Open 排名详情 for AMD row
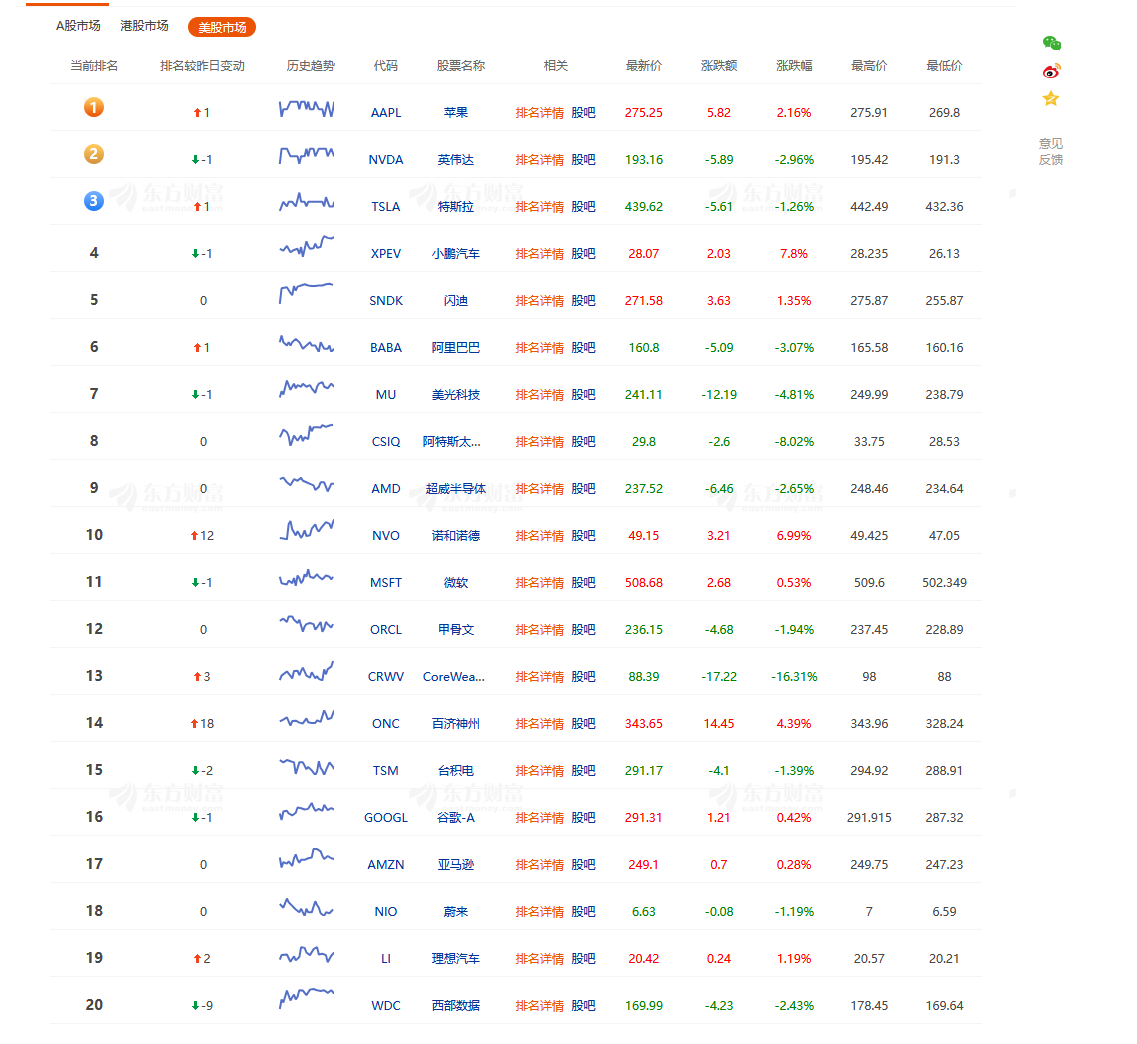 point(539,489)
